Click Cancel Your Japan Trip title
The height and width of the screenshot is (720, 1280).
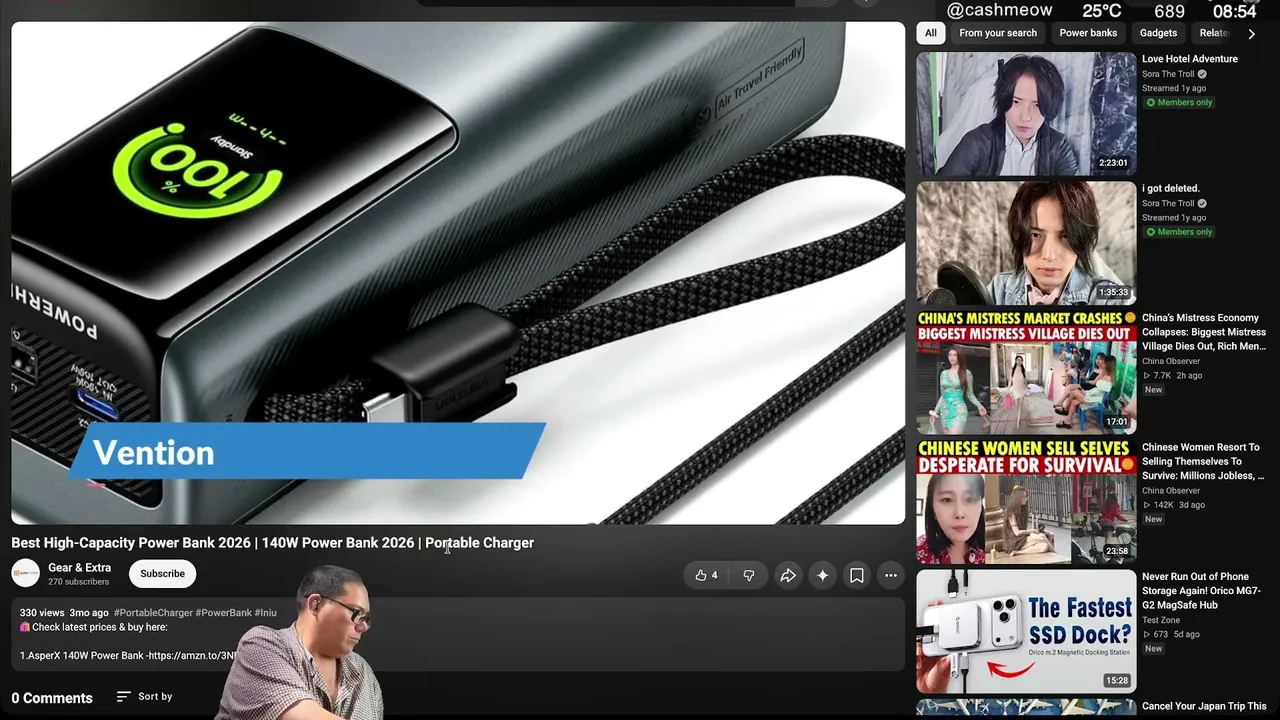tap(1204, 706)
